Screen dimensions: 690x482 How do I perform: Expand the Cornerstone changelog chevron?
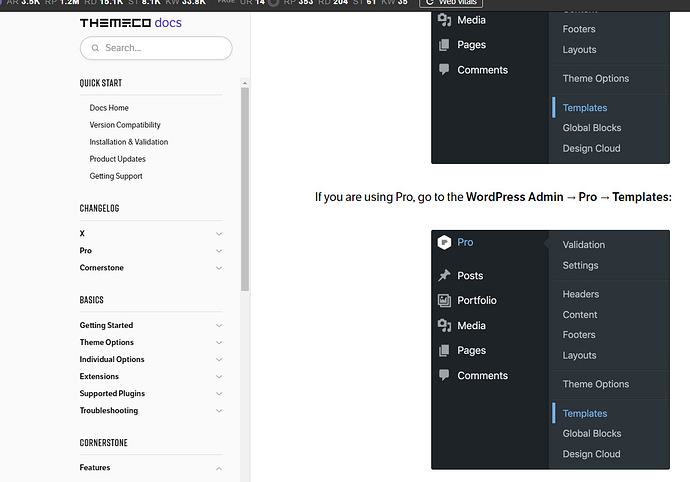219,268
